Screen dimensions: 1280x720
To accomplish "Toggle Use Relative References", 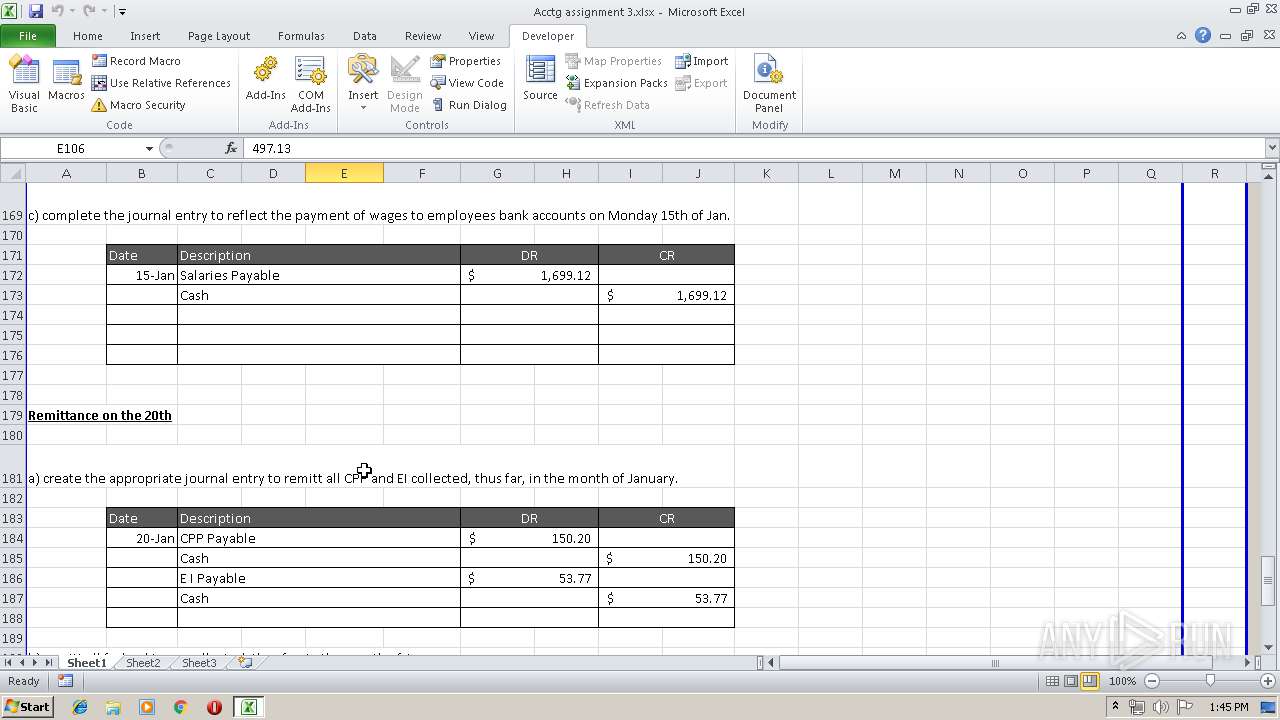I will [161, 83].
